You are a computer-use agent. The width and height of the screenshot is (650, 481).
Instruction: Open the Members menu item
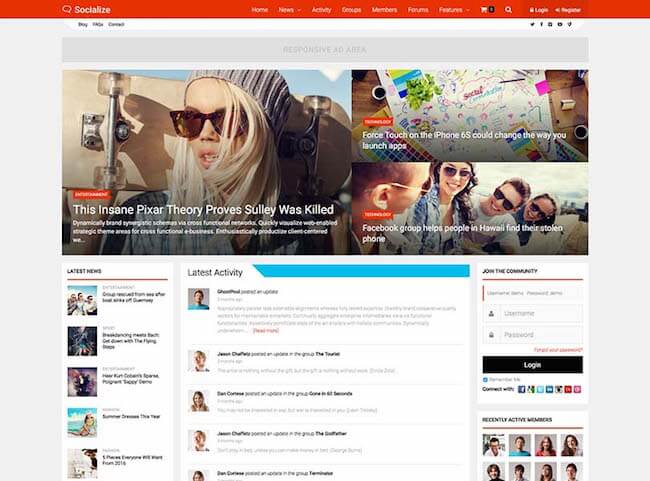tap(384, 10)
